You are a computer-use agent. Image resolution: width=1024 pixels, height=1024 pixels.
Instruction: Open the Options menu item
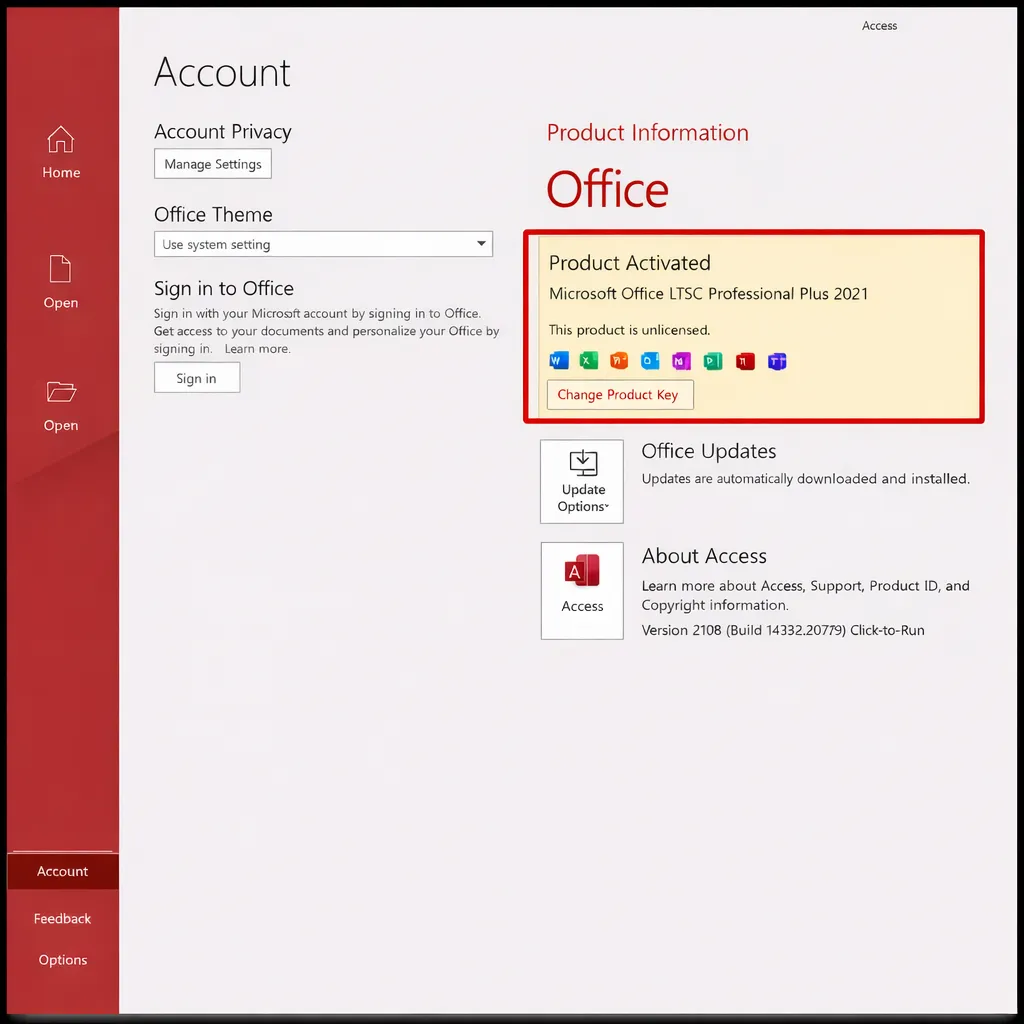click(62, 959)
